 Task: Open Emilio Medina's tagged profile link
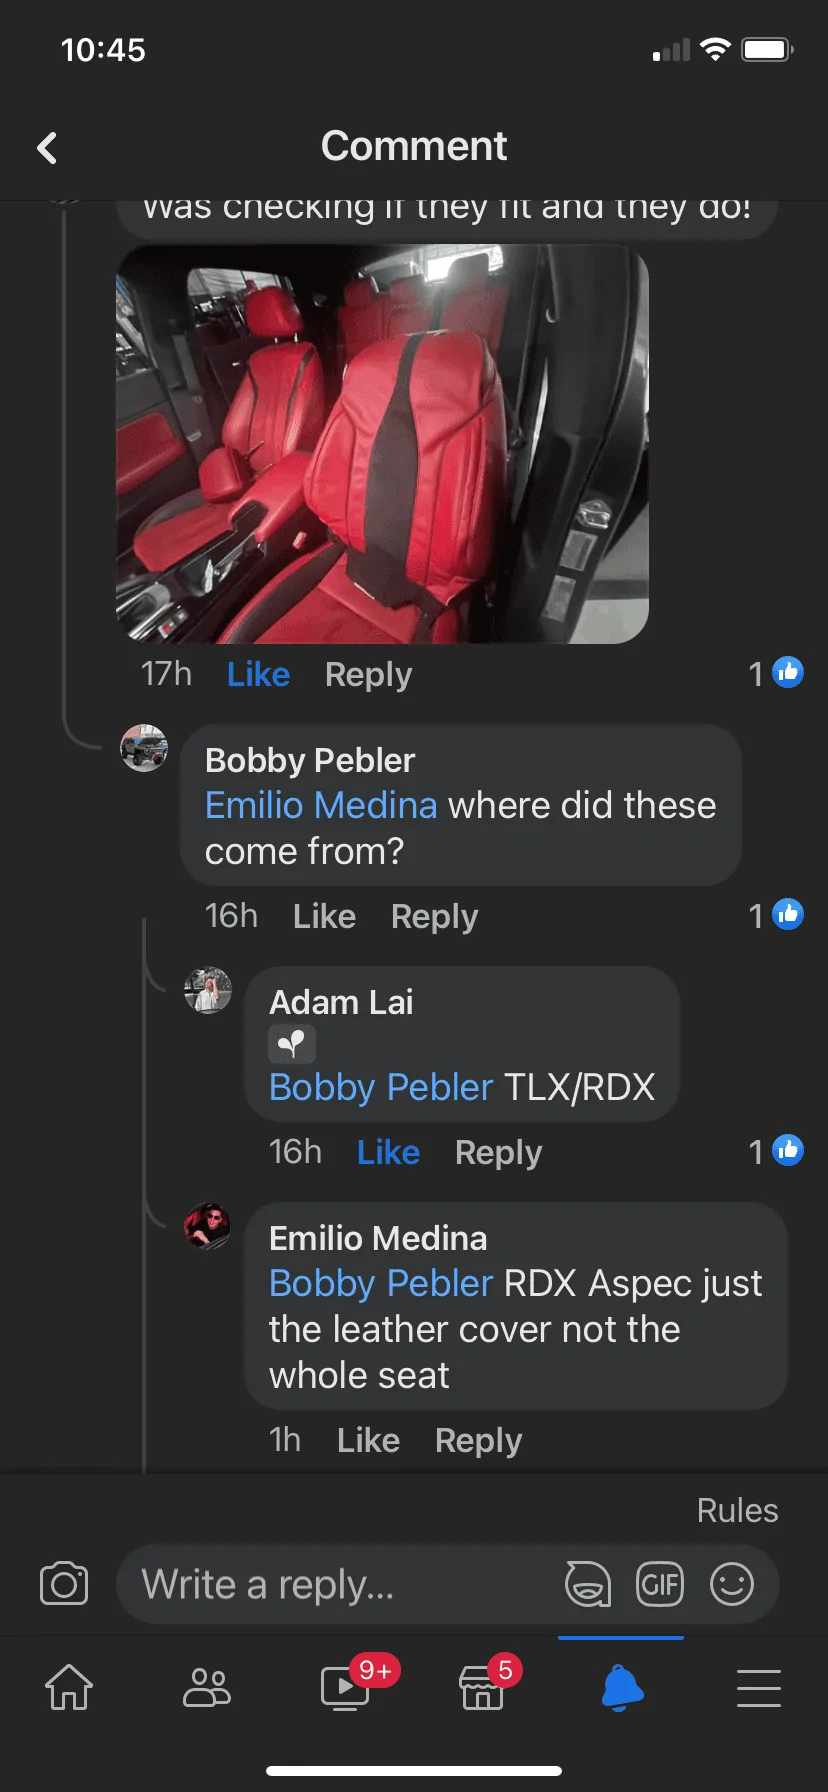click(321, 805)
